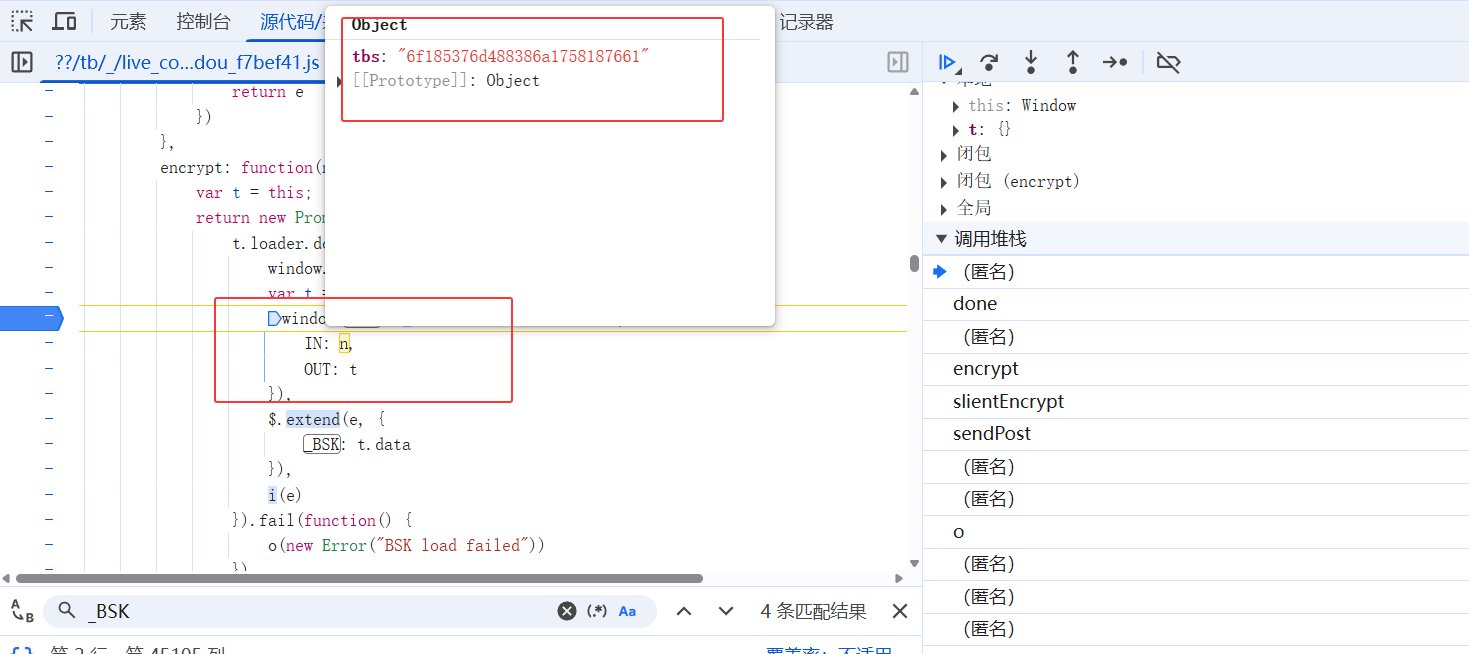This screenshot has height=654, width=1469.
Task: Click the "4 条匹配结果" match count
Action: pyautogui.click(x=813, y=611)
